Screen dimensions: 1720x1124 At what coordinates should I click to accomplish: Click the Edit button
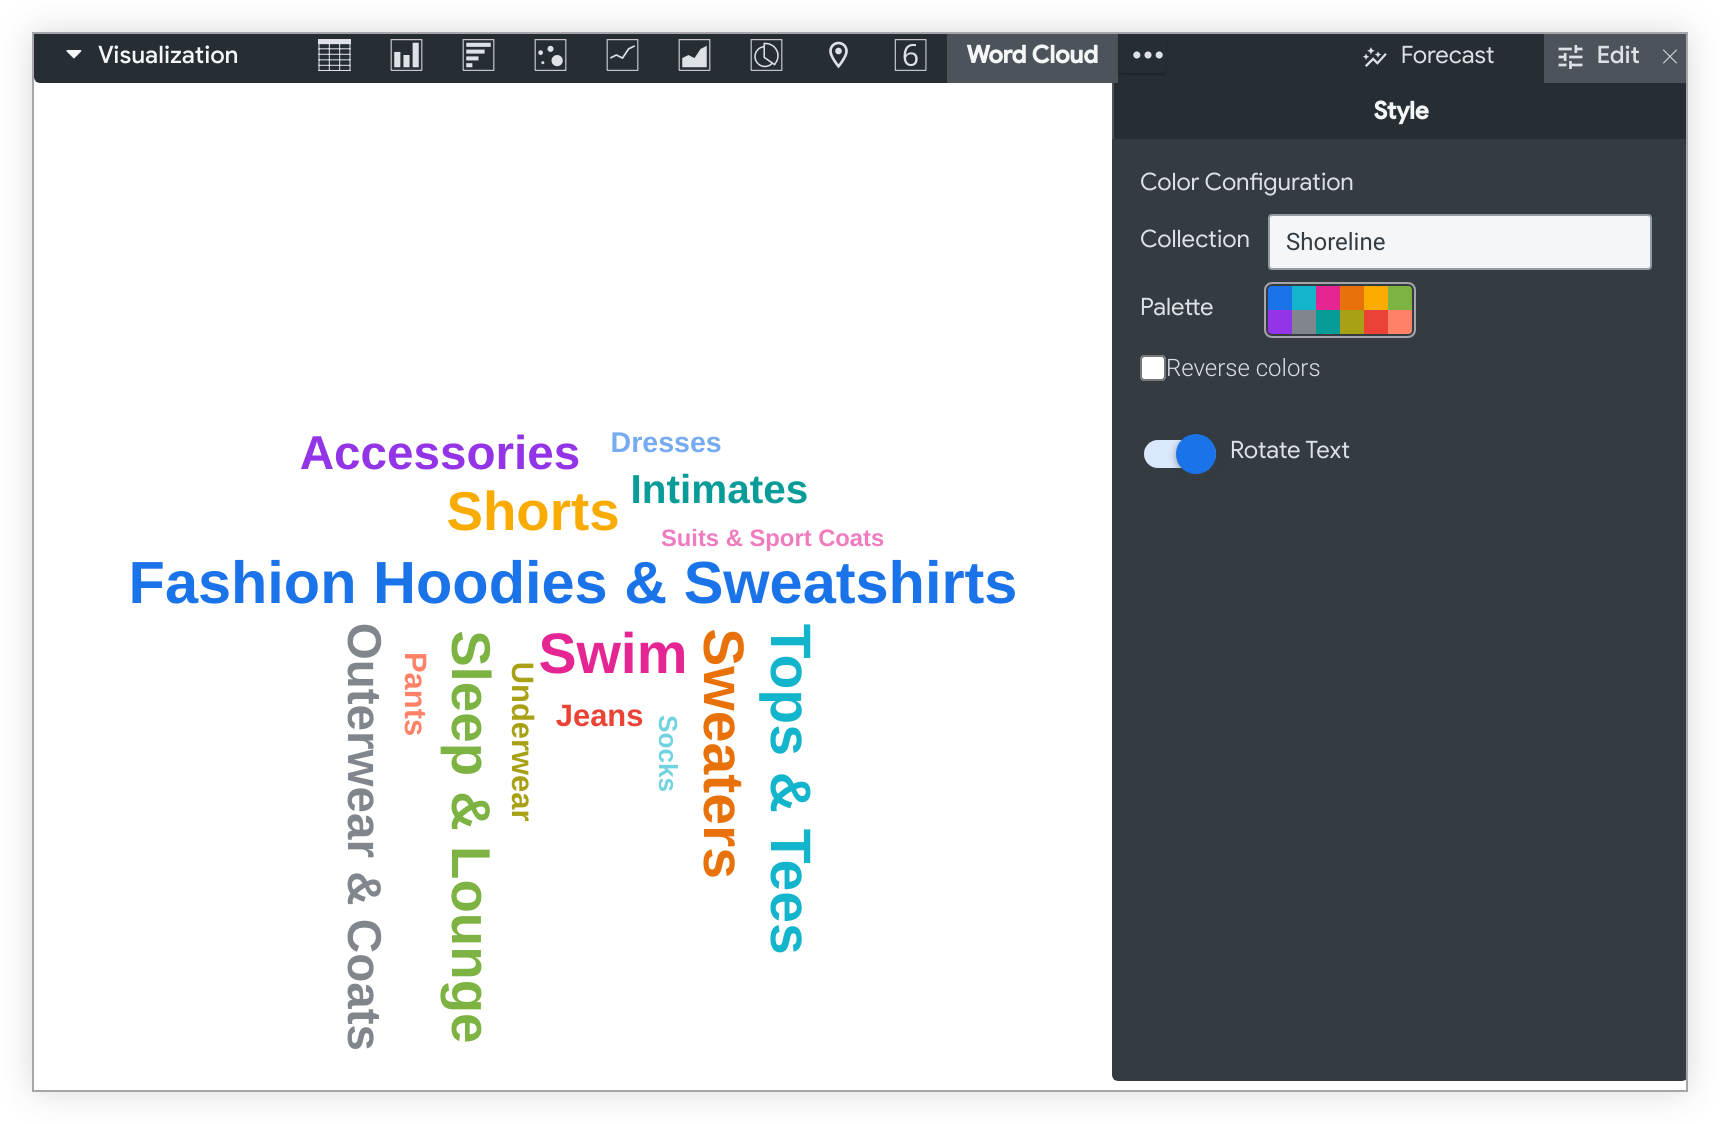1599,56
